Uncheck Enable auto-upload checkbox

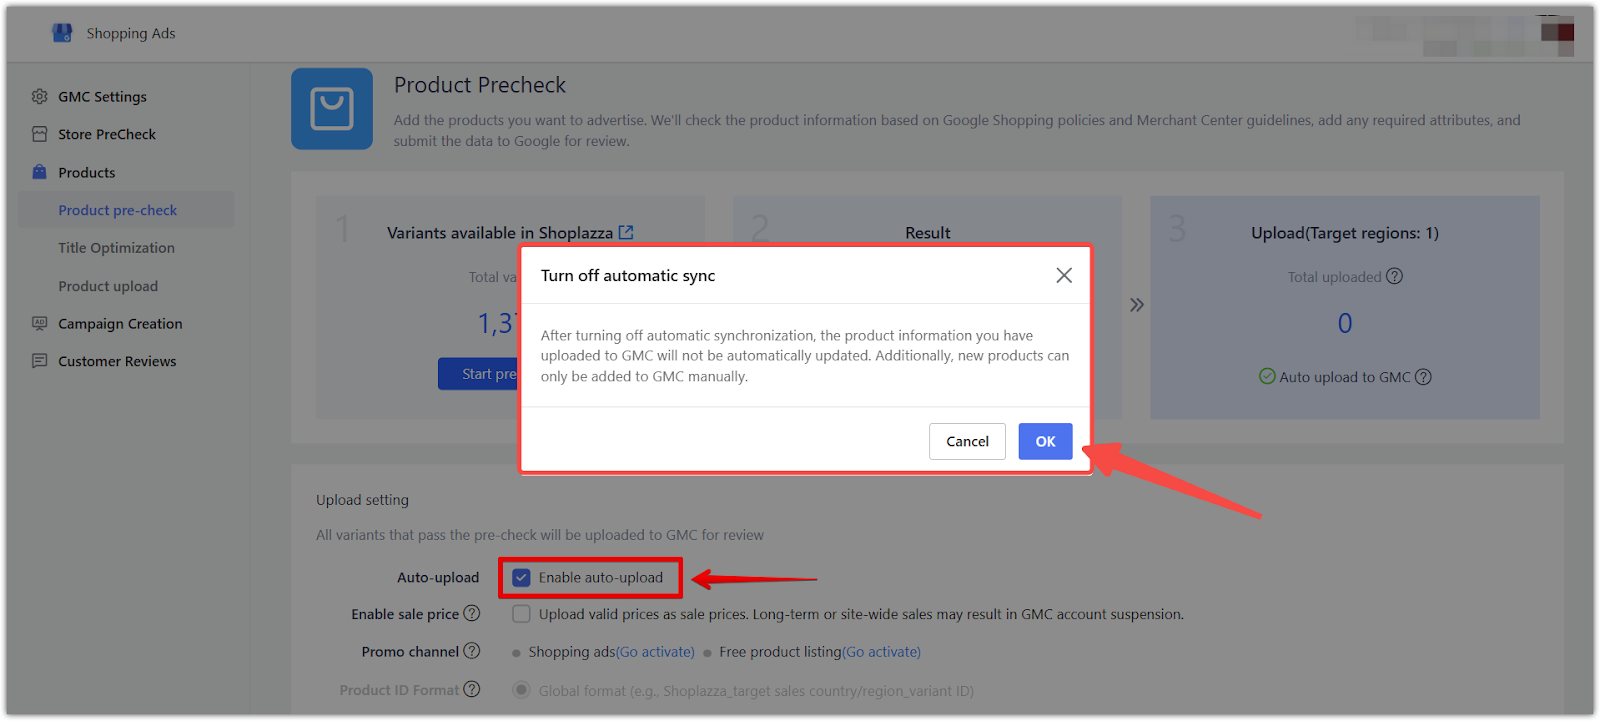coord(521,577)
